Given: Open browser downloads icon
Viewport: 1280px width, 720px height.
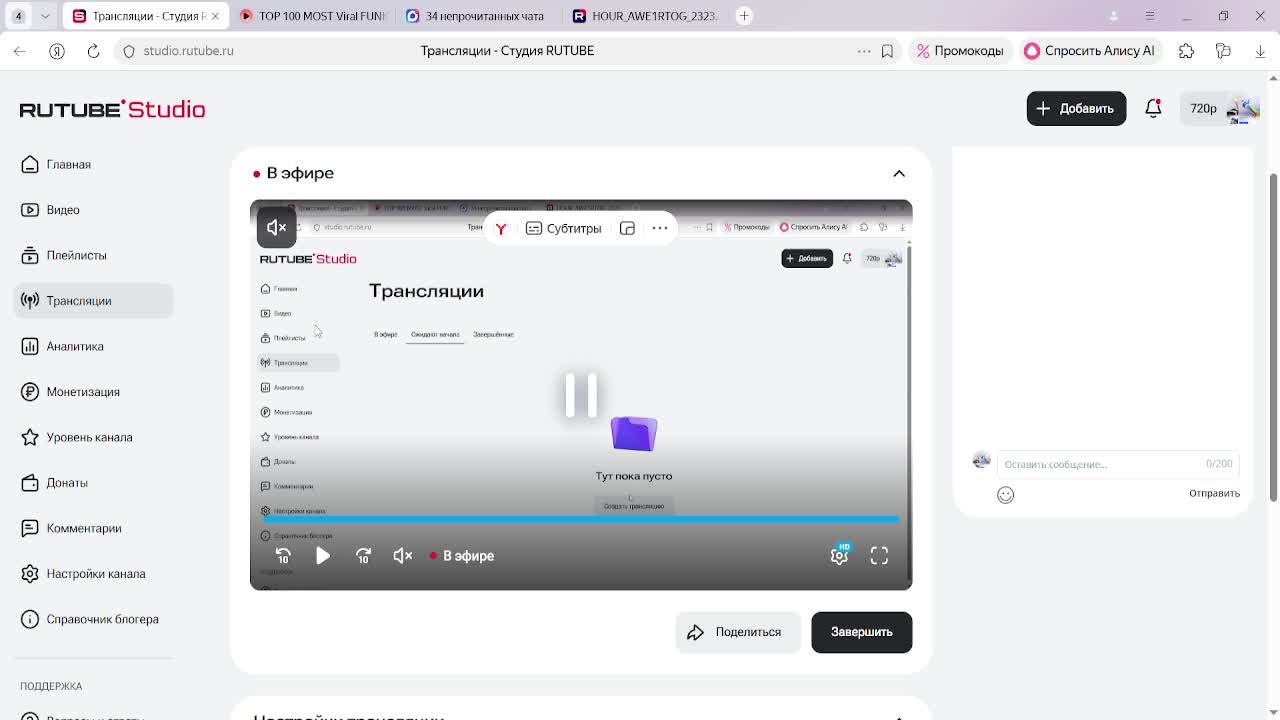Looking at the screenshot, I should [x=1260, y=51].
